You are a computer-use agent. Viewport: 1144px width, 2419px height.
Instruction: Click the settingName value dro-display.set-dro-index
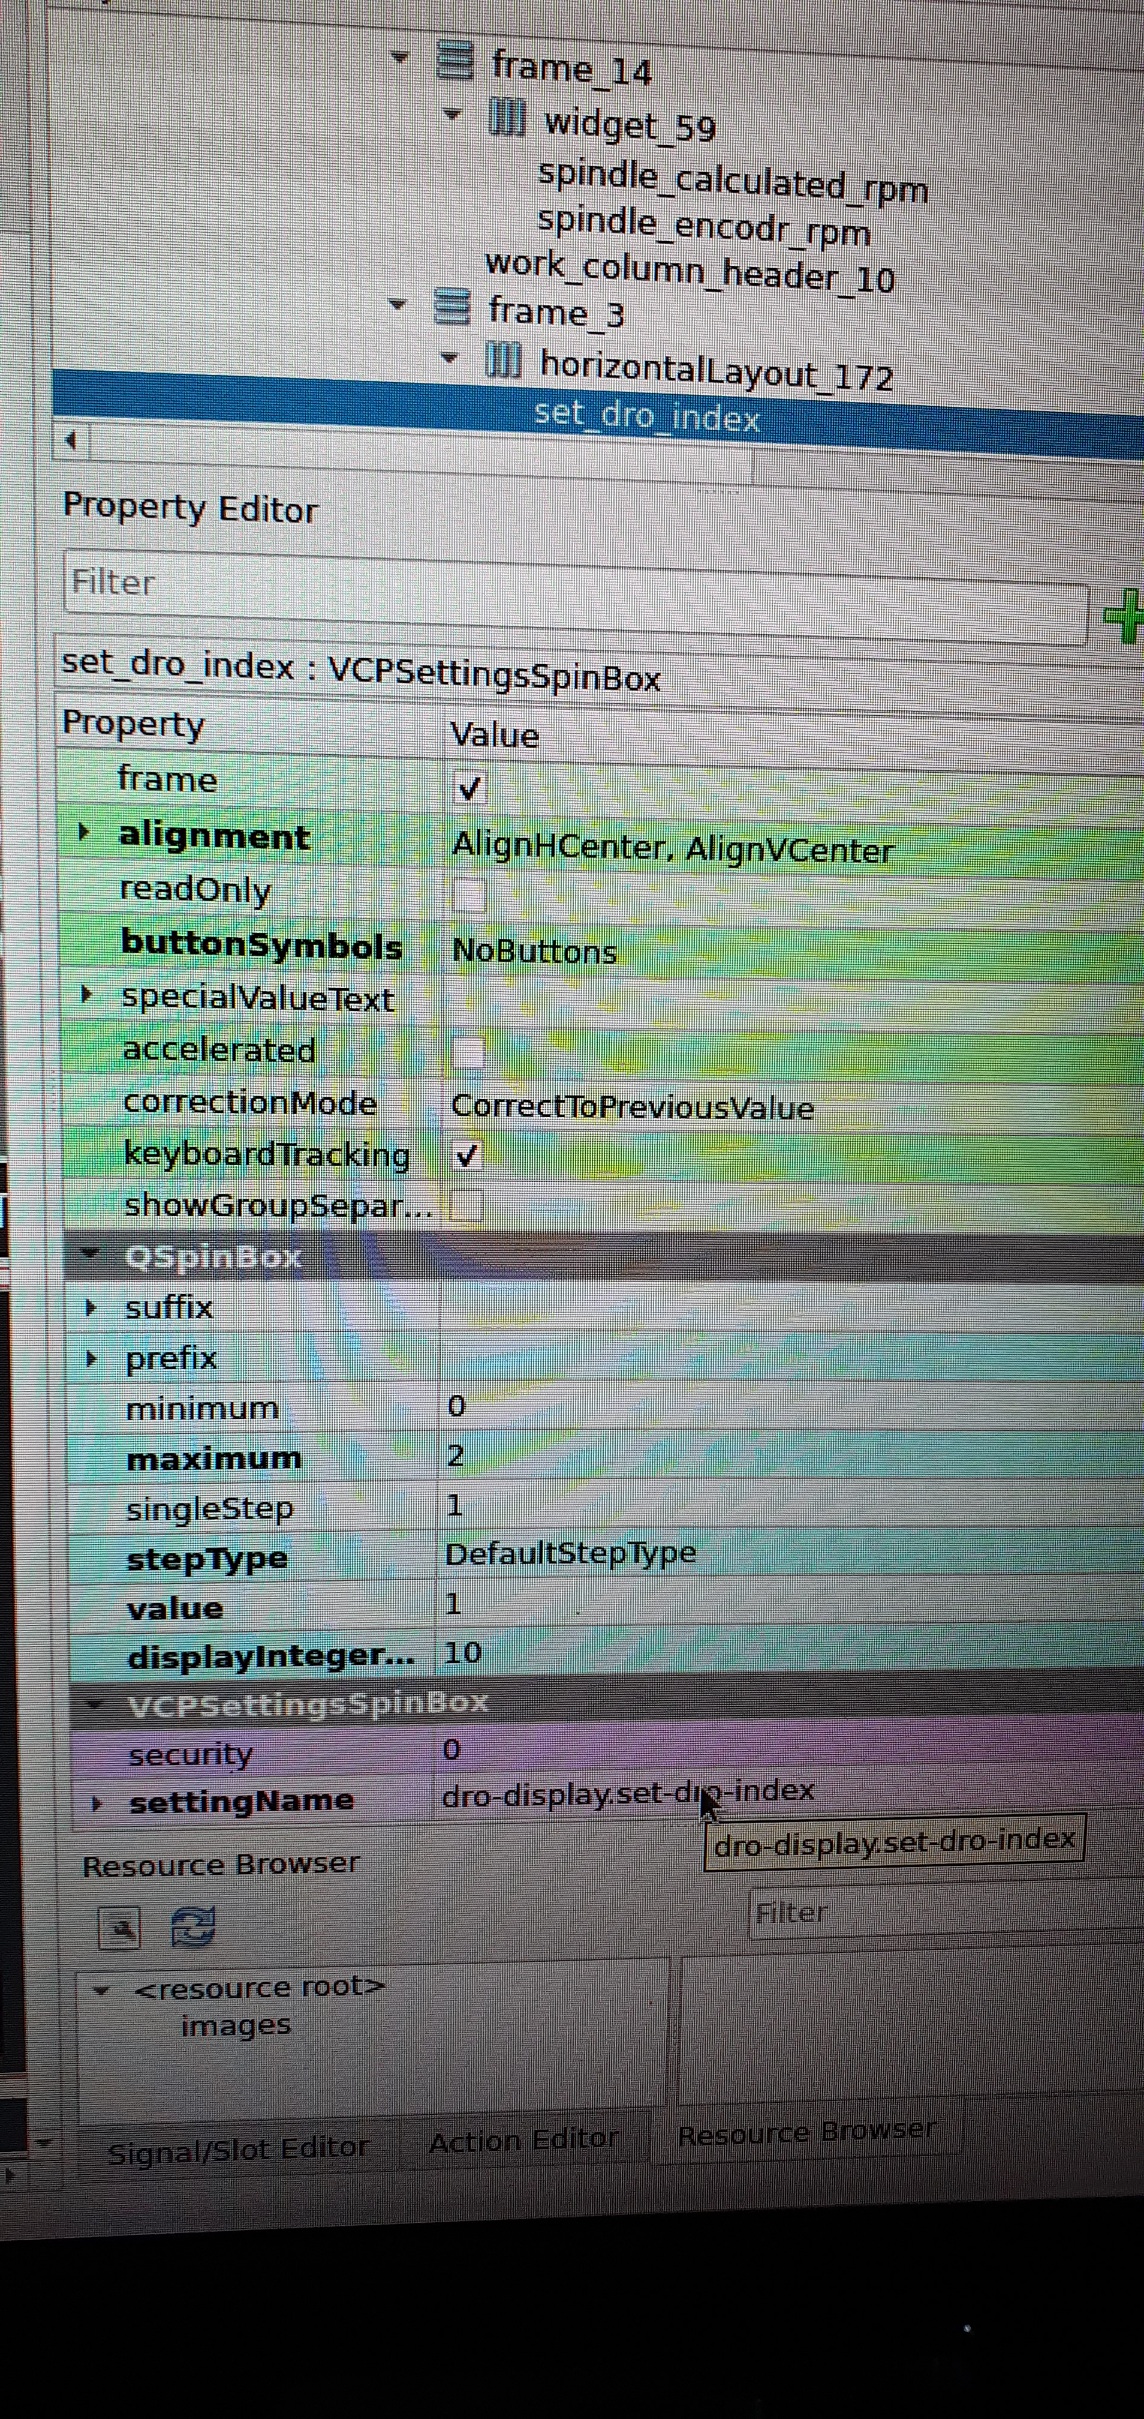tap(628, 1791)
